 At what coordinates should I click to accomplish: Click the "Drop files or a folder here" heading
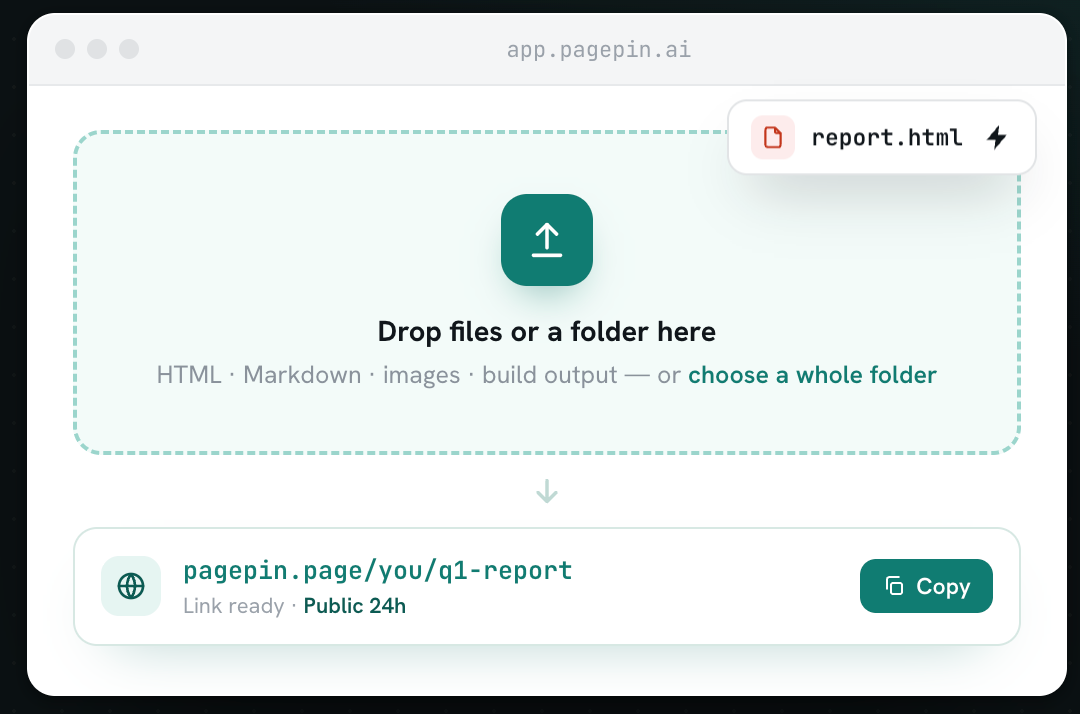(x=547, y=331)
